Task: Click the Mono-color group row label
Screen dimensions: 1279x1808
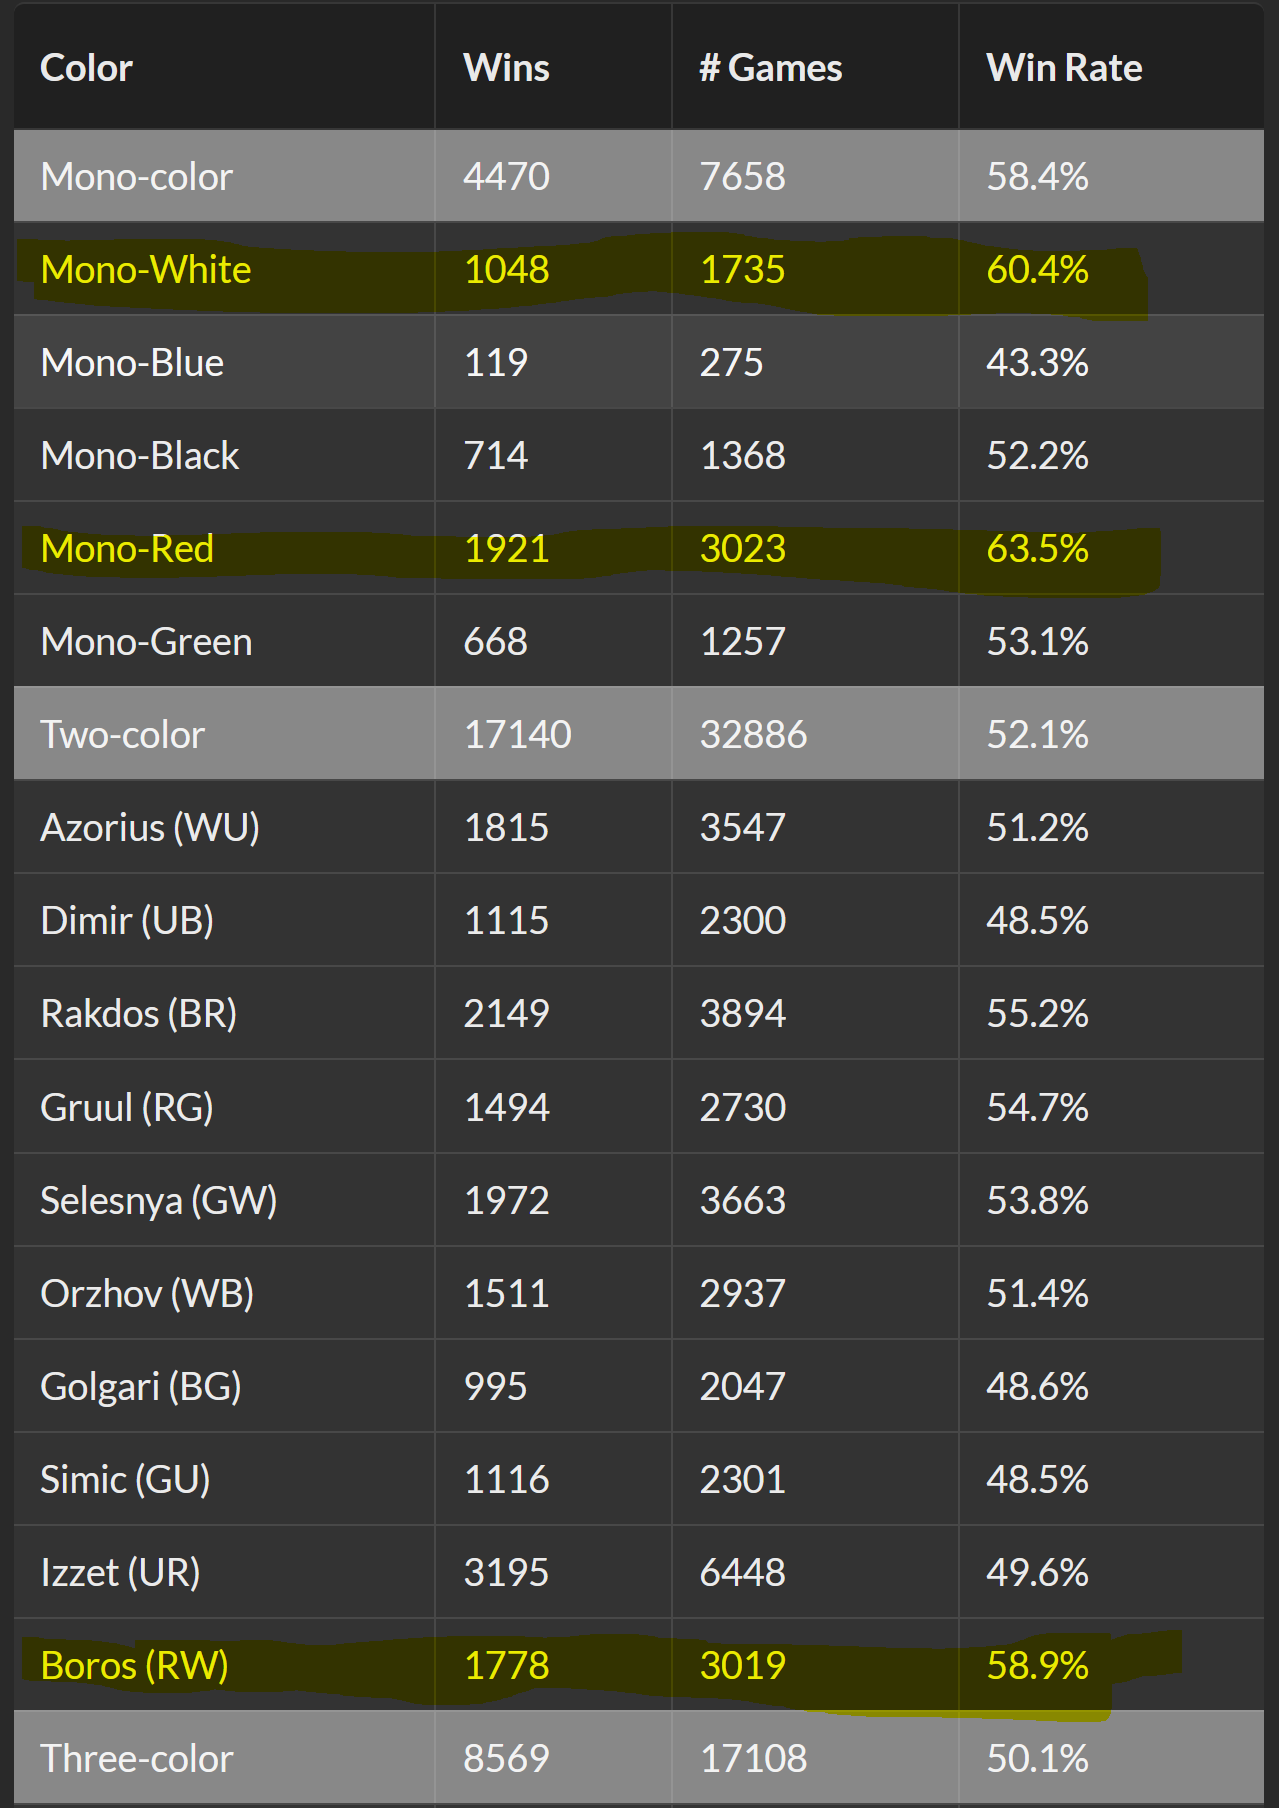Action: click(x=136, y=177)
